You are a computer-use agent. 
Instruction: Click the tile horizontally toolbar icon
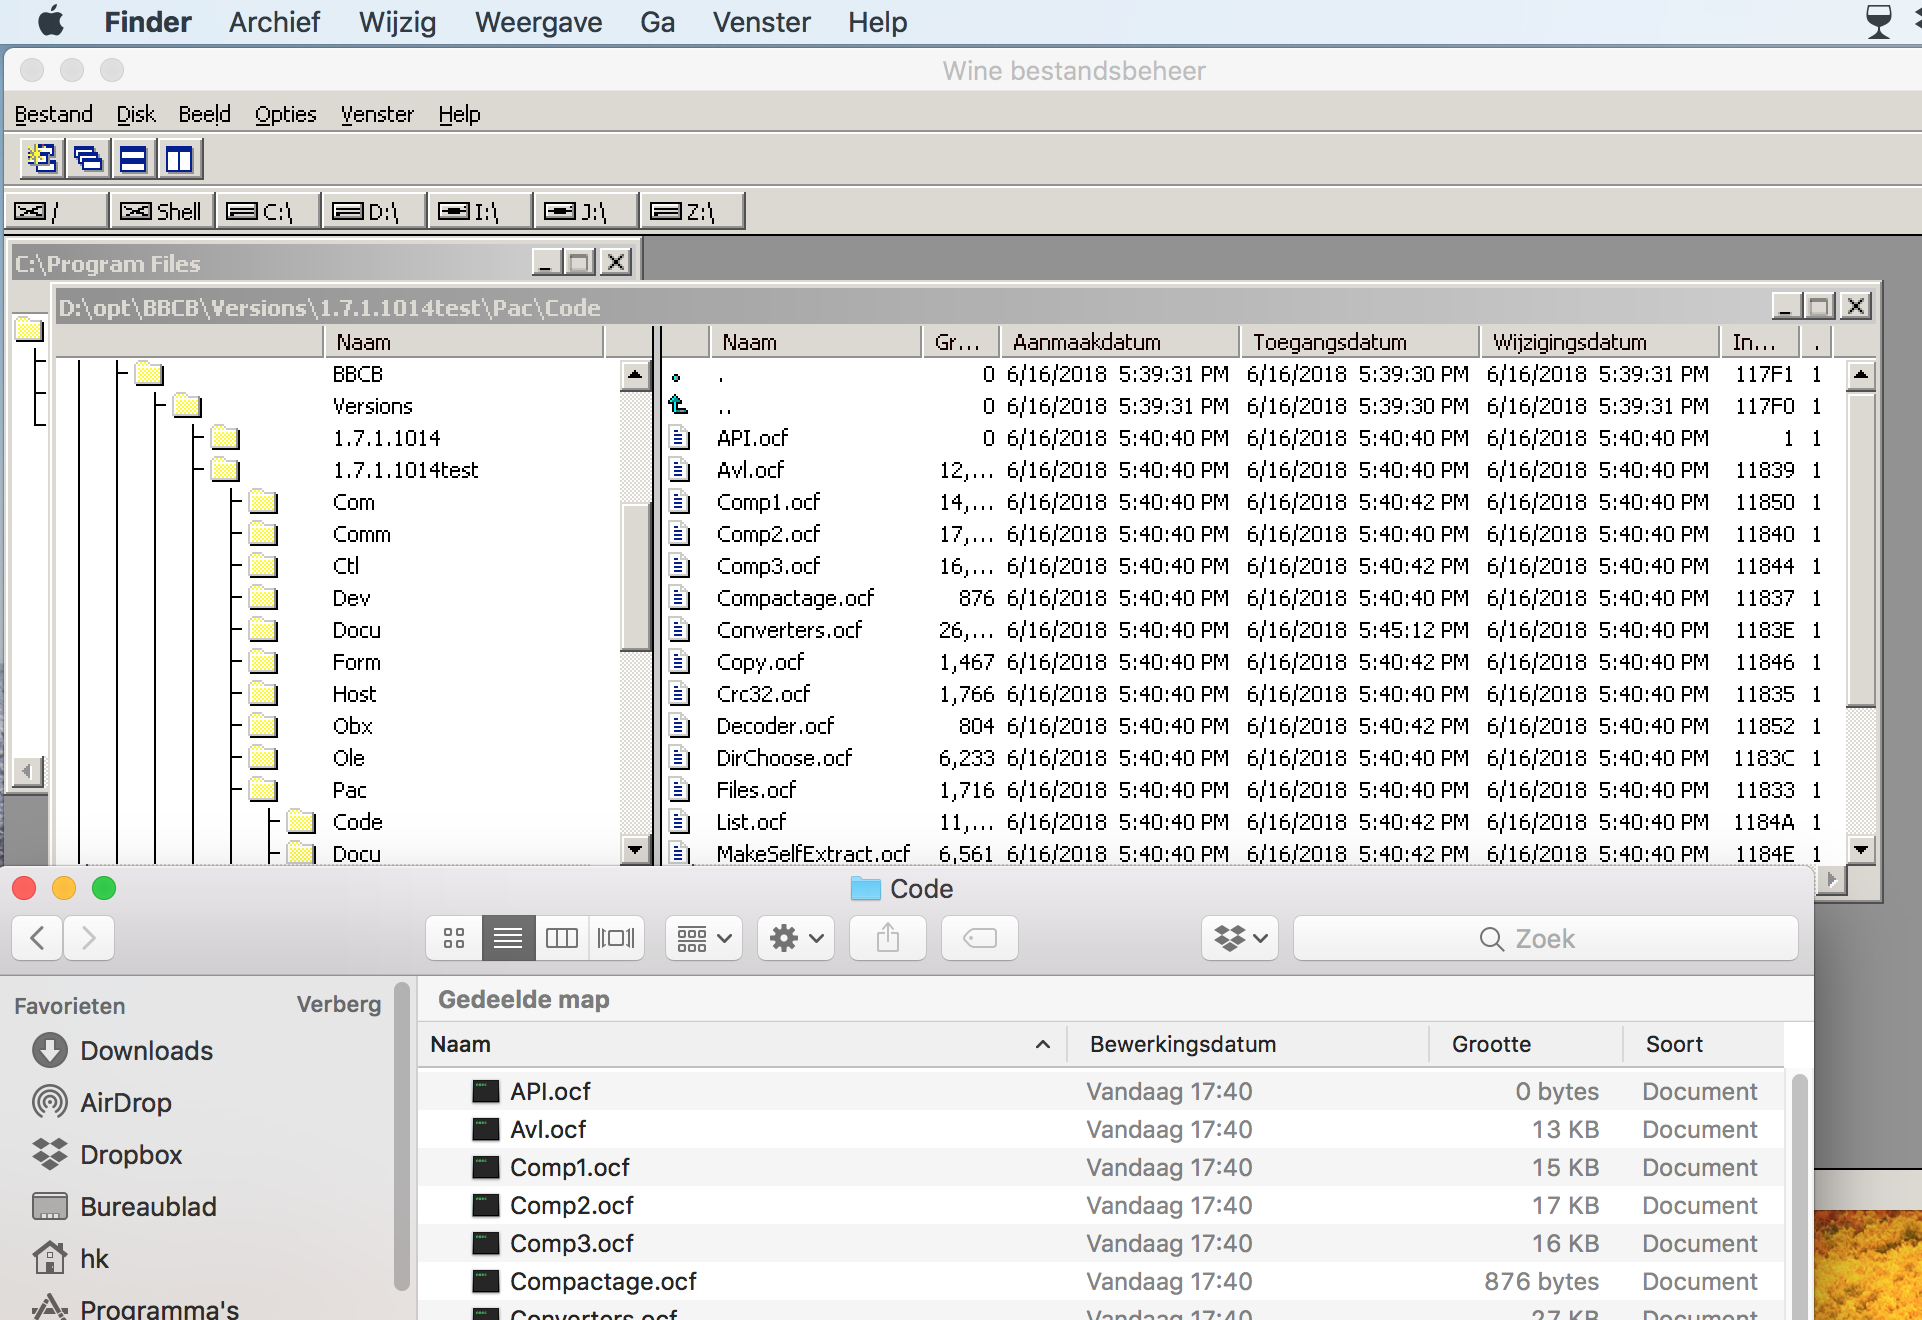click(x=133, y=159)
